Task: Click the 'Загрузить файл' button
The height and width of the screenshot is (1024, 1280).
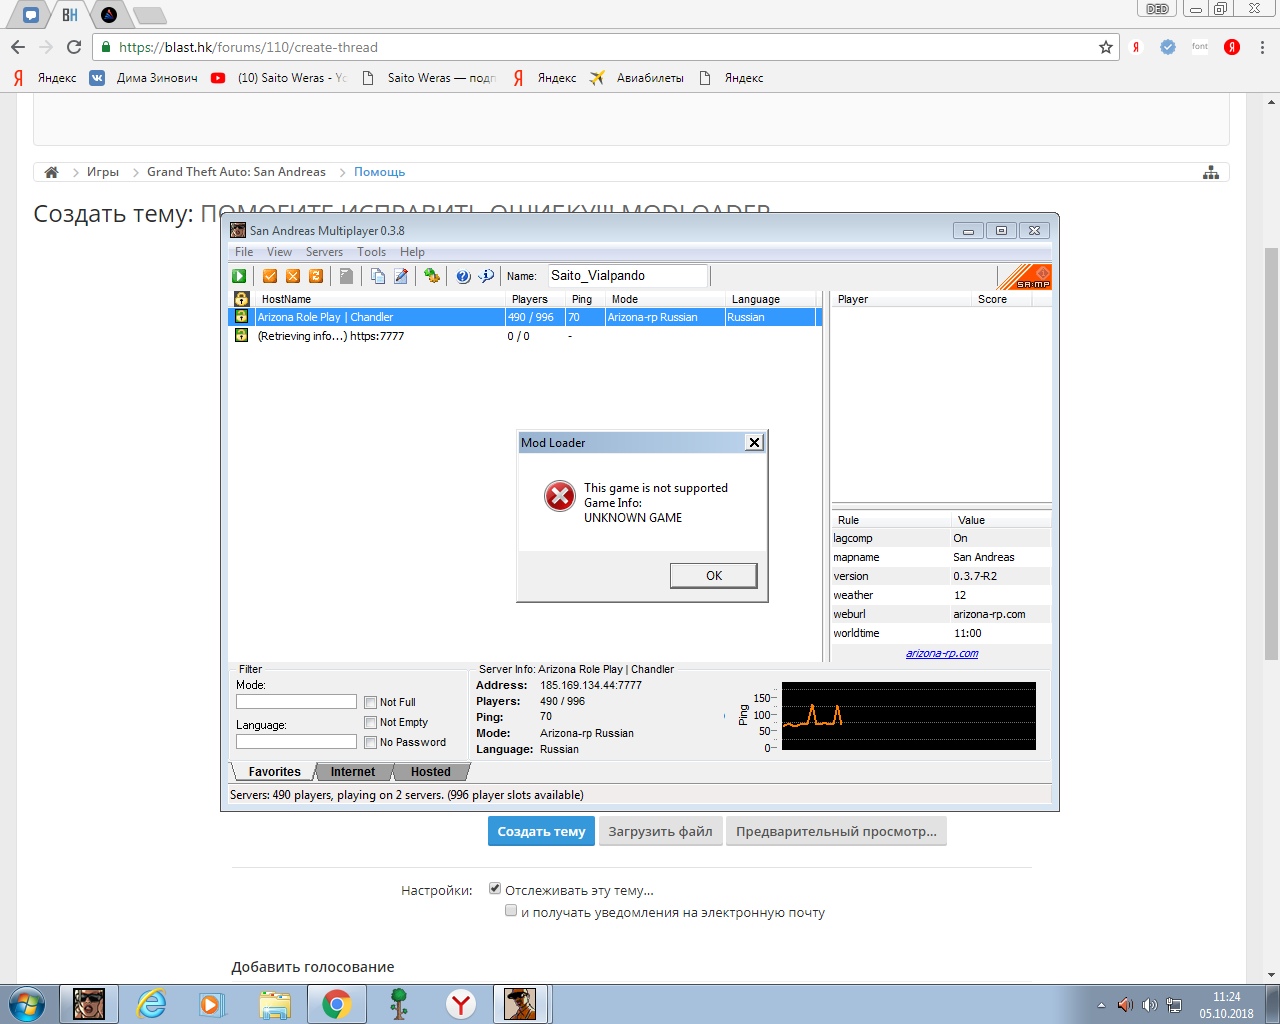Action: (660, 831)
